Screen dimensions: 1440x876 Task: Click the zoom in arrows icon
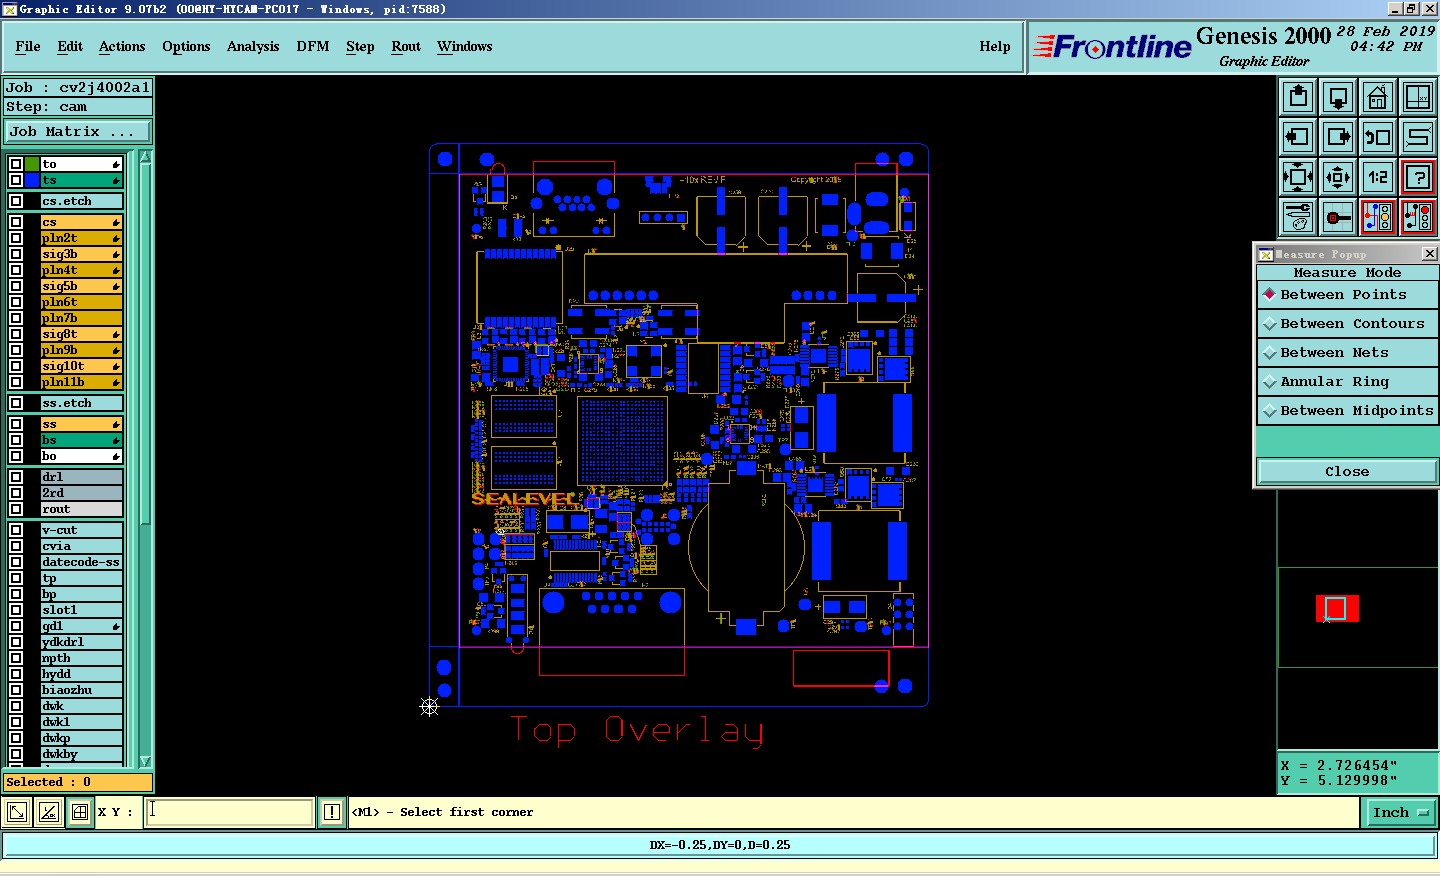(x=1298, y=177)
